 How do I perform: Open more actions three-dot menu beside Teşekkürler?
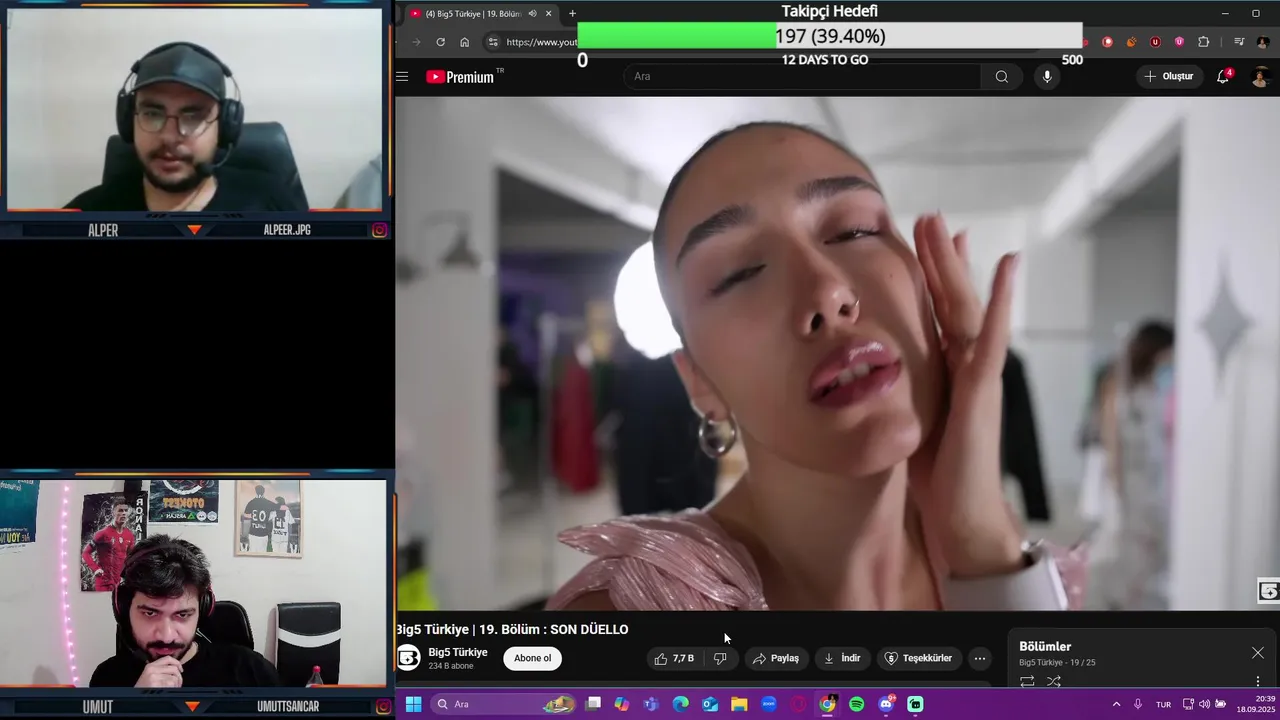(x=980, y=658)
